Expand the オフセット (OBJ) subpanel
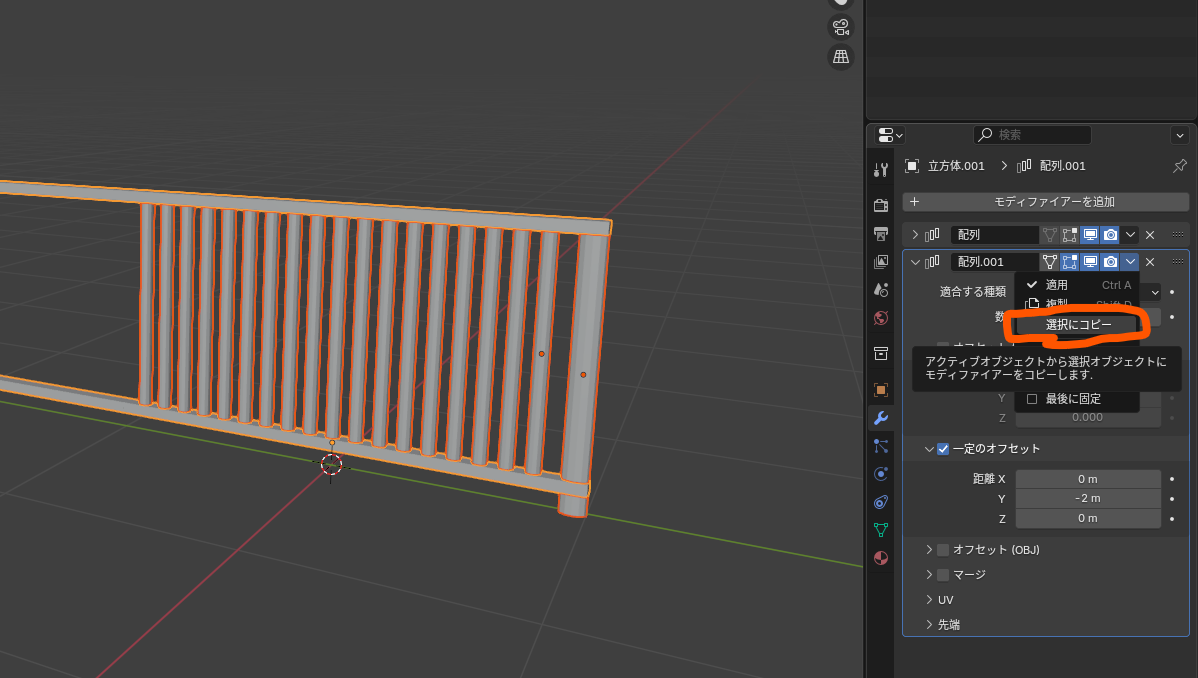1198x678 pixels. coord(929,550)
